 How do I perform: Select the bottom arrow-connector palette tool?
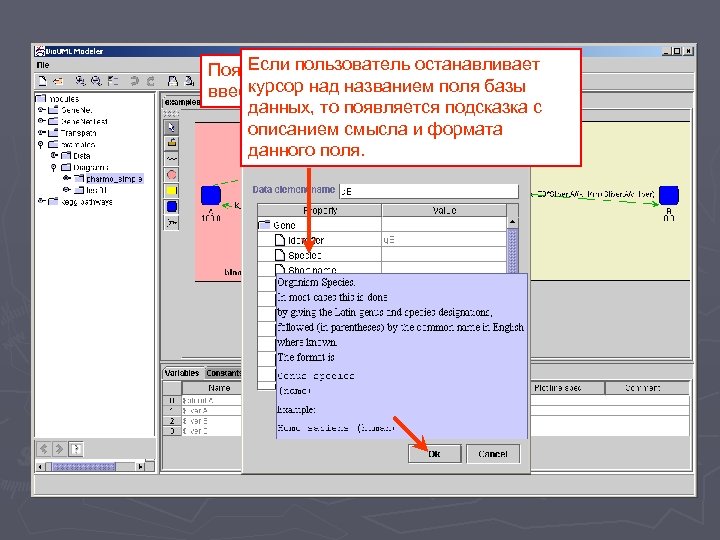(x=171, y=222)
